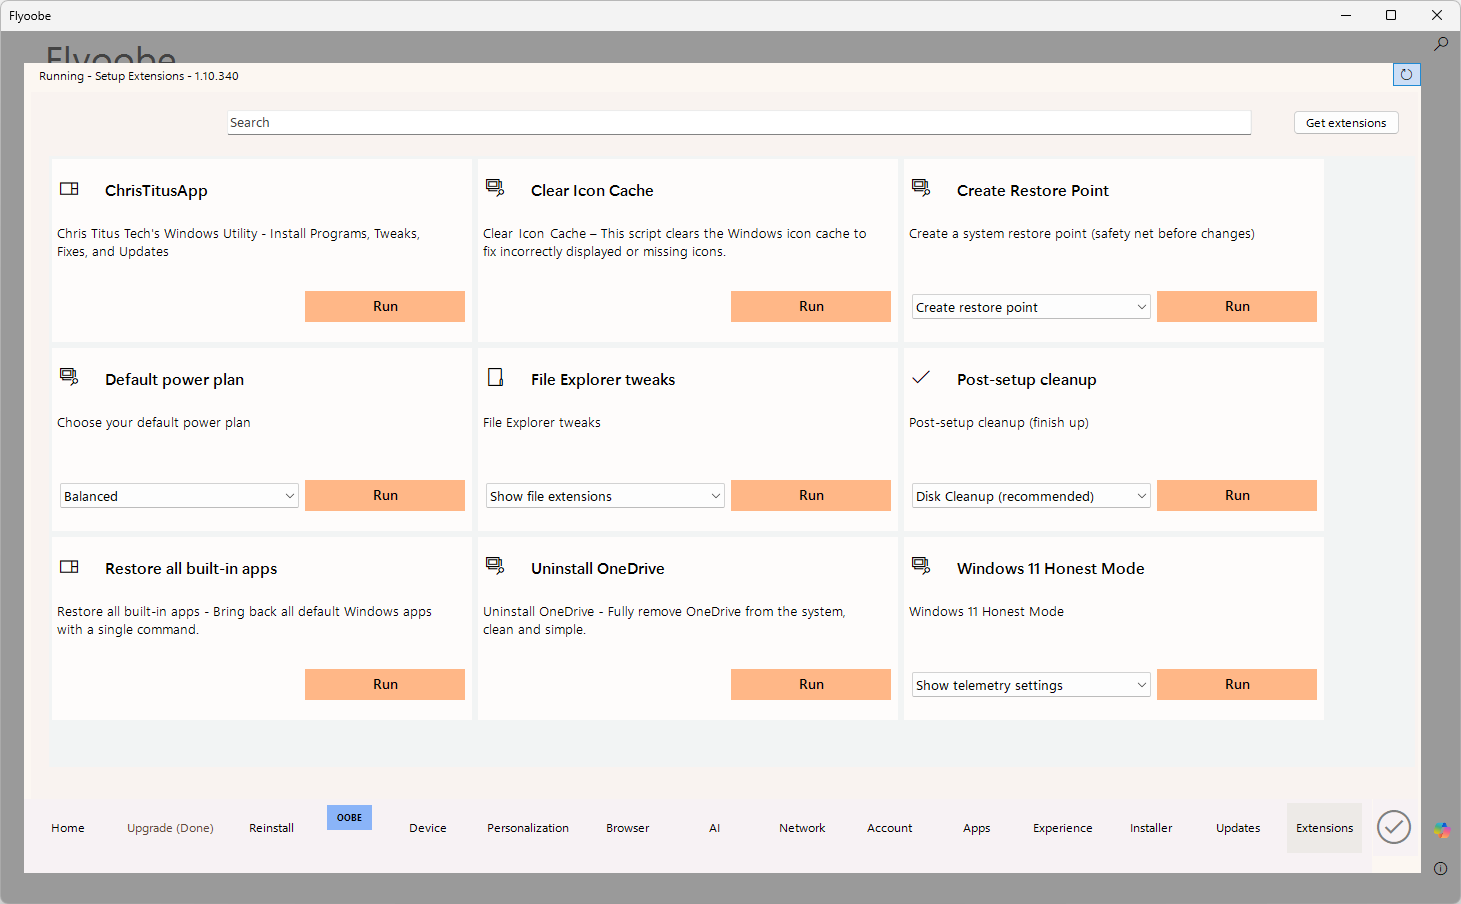Select the OOBE tab
This screenshot has width=1461, height=904.
pos(349,817)
